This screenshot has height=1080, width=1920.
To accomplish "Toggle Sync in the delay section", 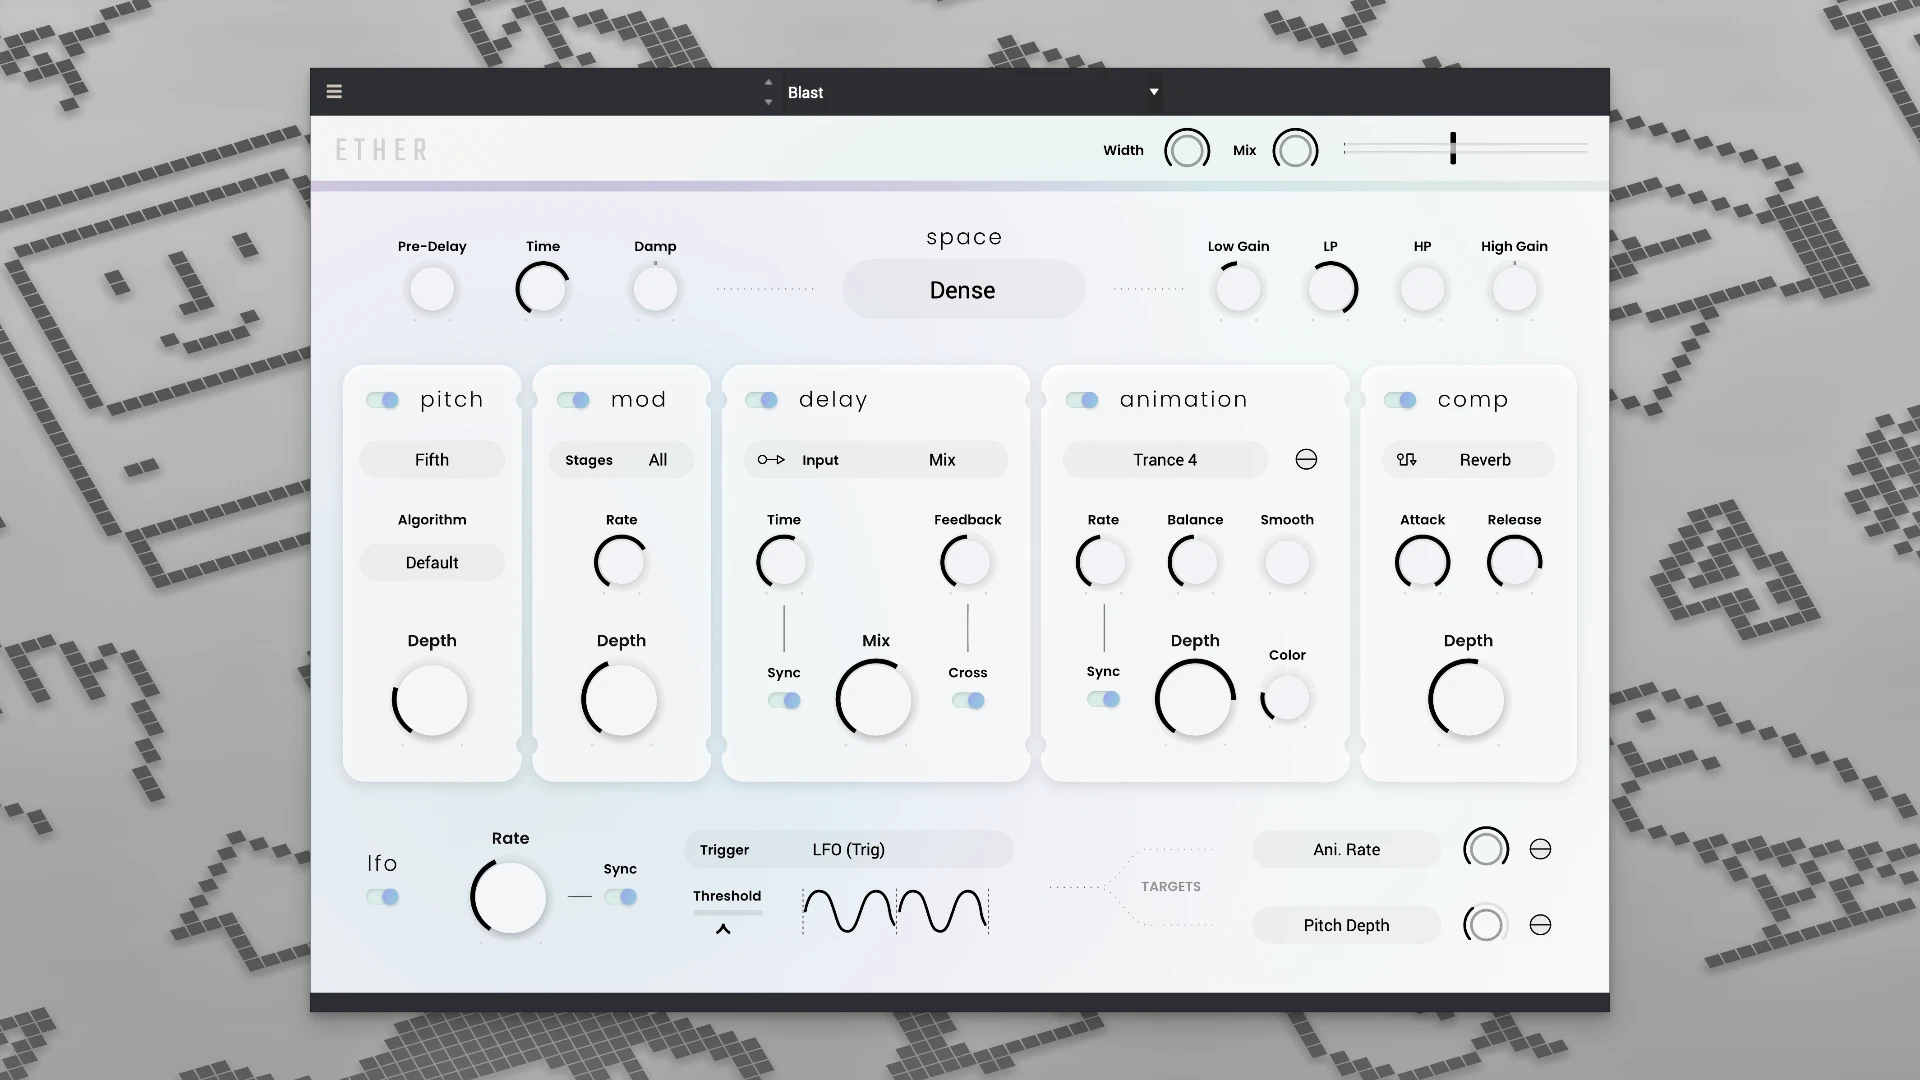I will coord(785,701).
